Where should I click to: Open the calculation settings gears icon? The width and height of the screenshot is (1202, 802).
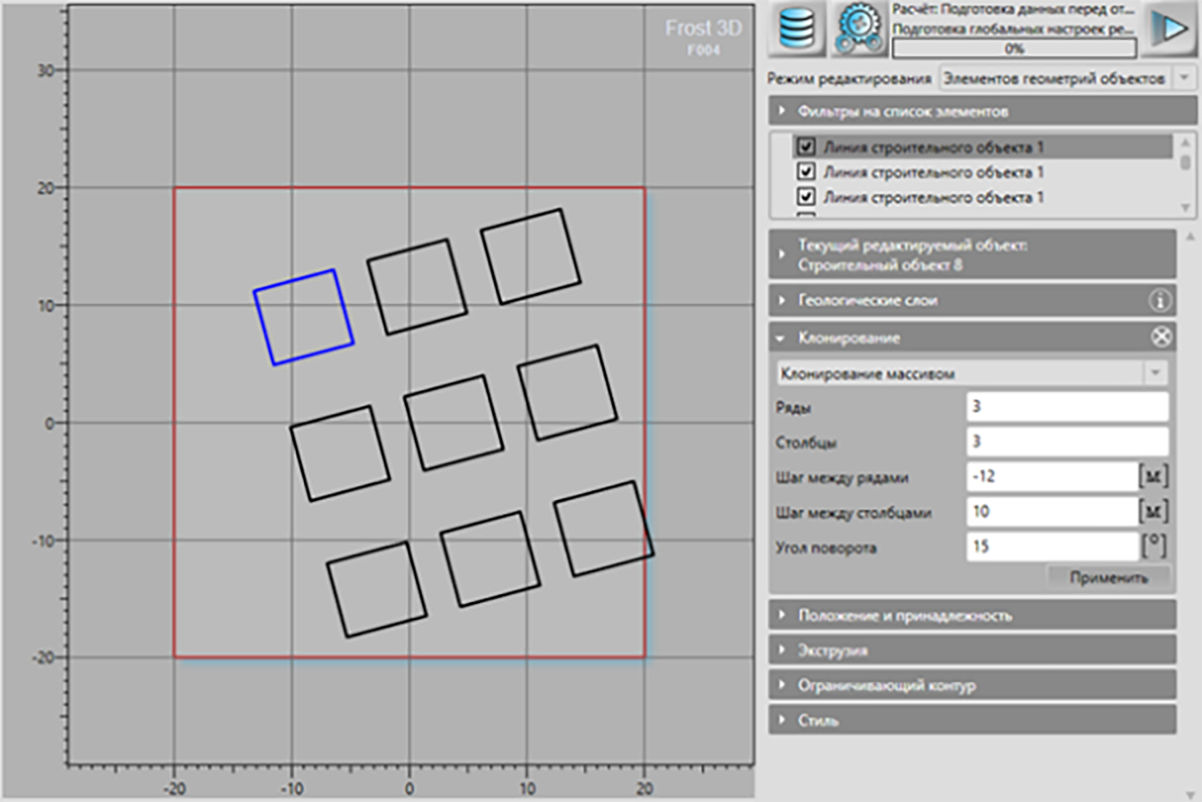pos(858,29)
